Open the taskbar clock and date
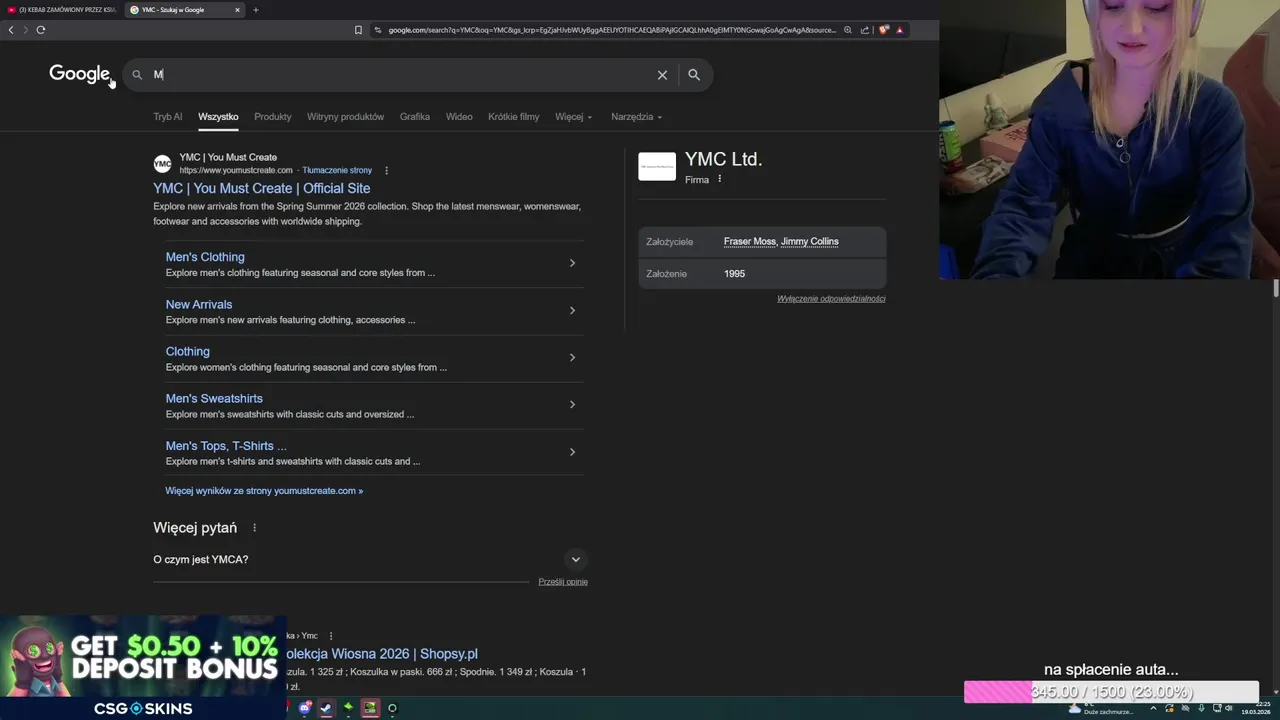This screenshot has height=720, width=1280. (1254, 708)
